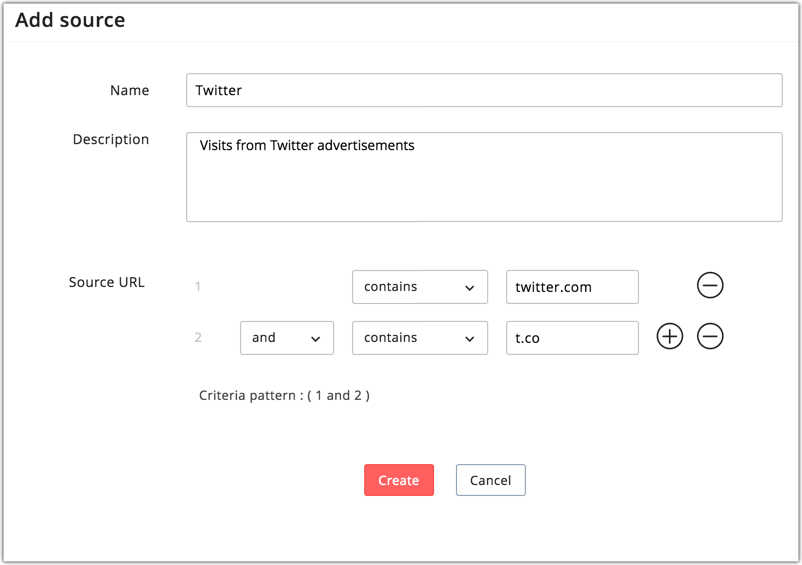The height and width of the screenshot is (565, 802).
Task: Cancel adding the source
Action: click(490, 480)
